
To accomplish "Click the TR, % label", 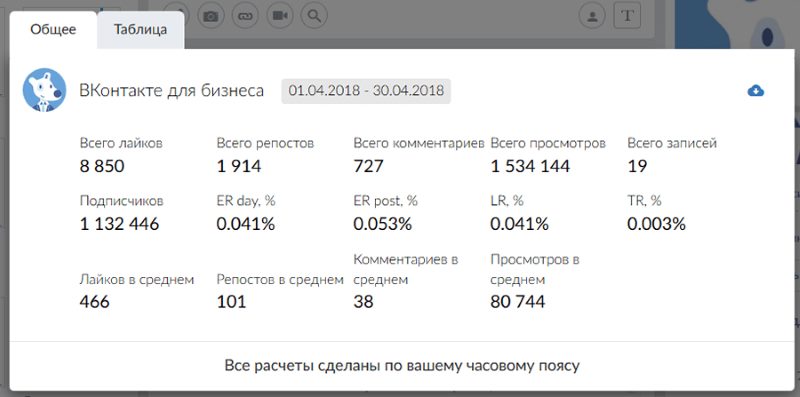I will point(644,201).
